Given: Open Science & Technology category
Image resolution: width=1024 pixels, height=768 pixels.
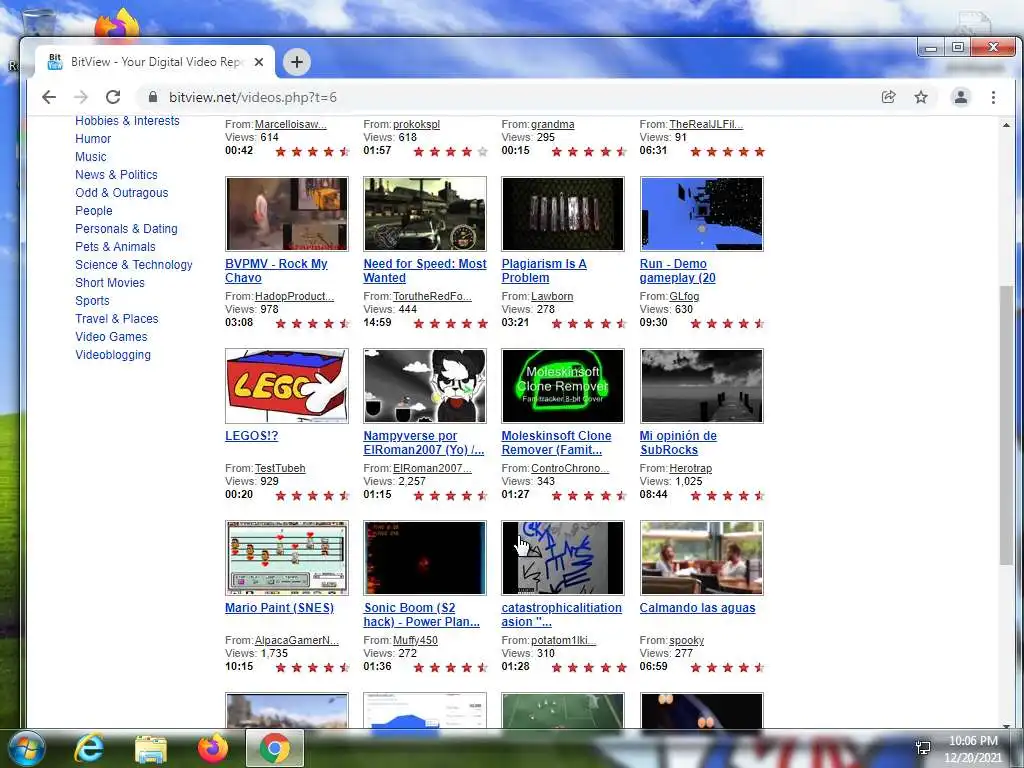Looking at the screenshot, I should pos(134,264).
